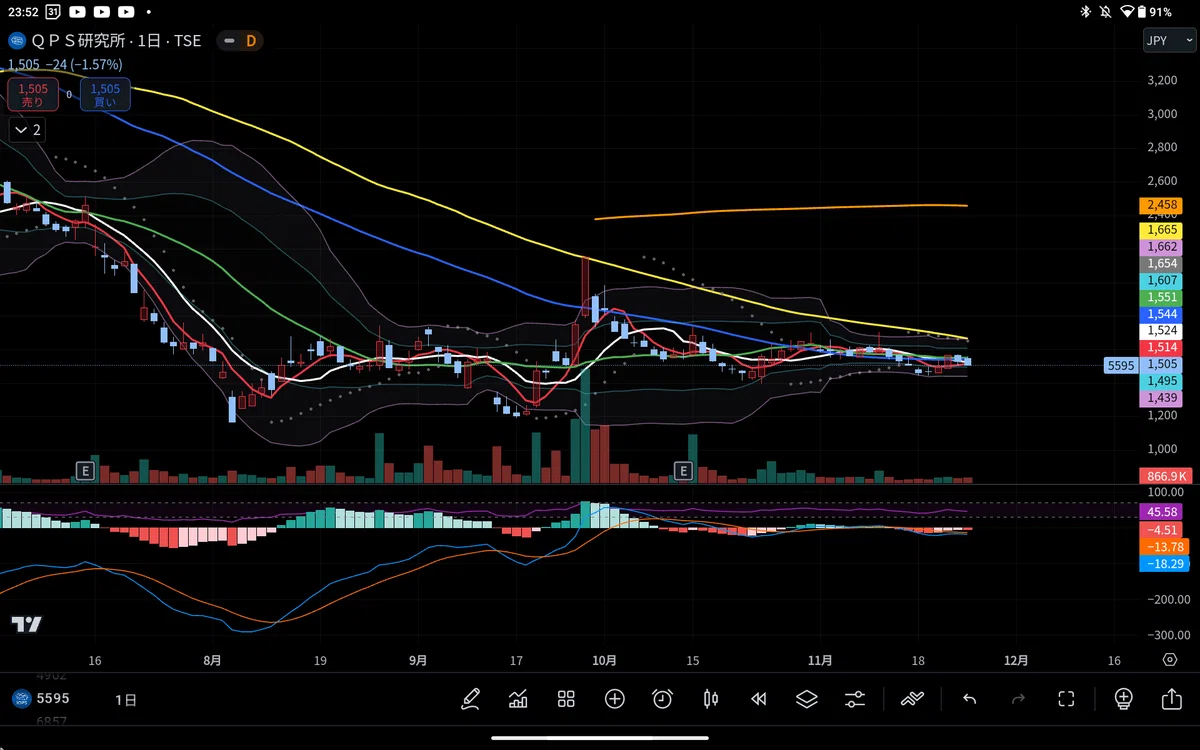Open the earnings E marker near October 15

(684, 470)
